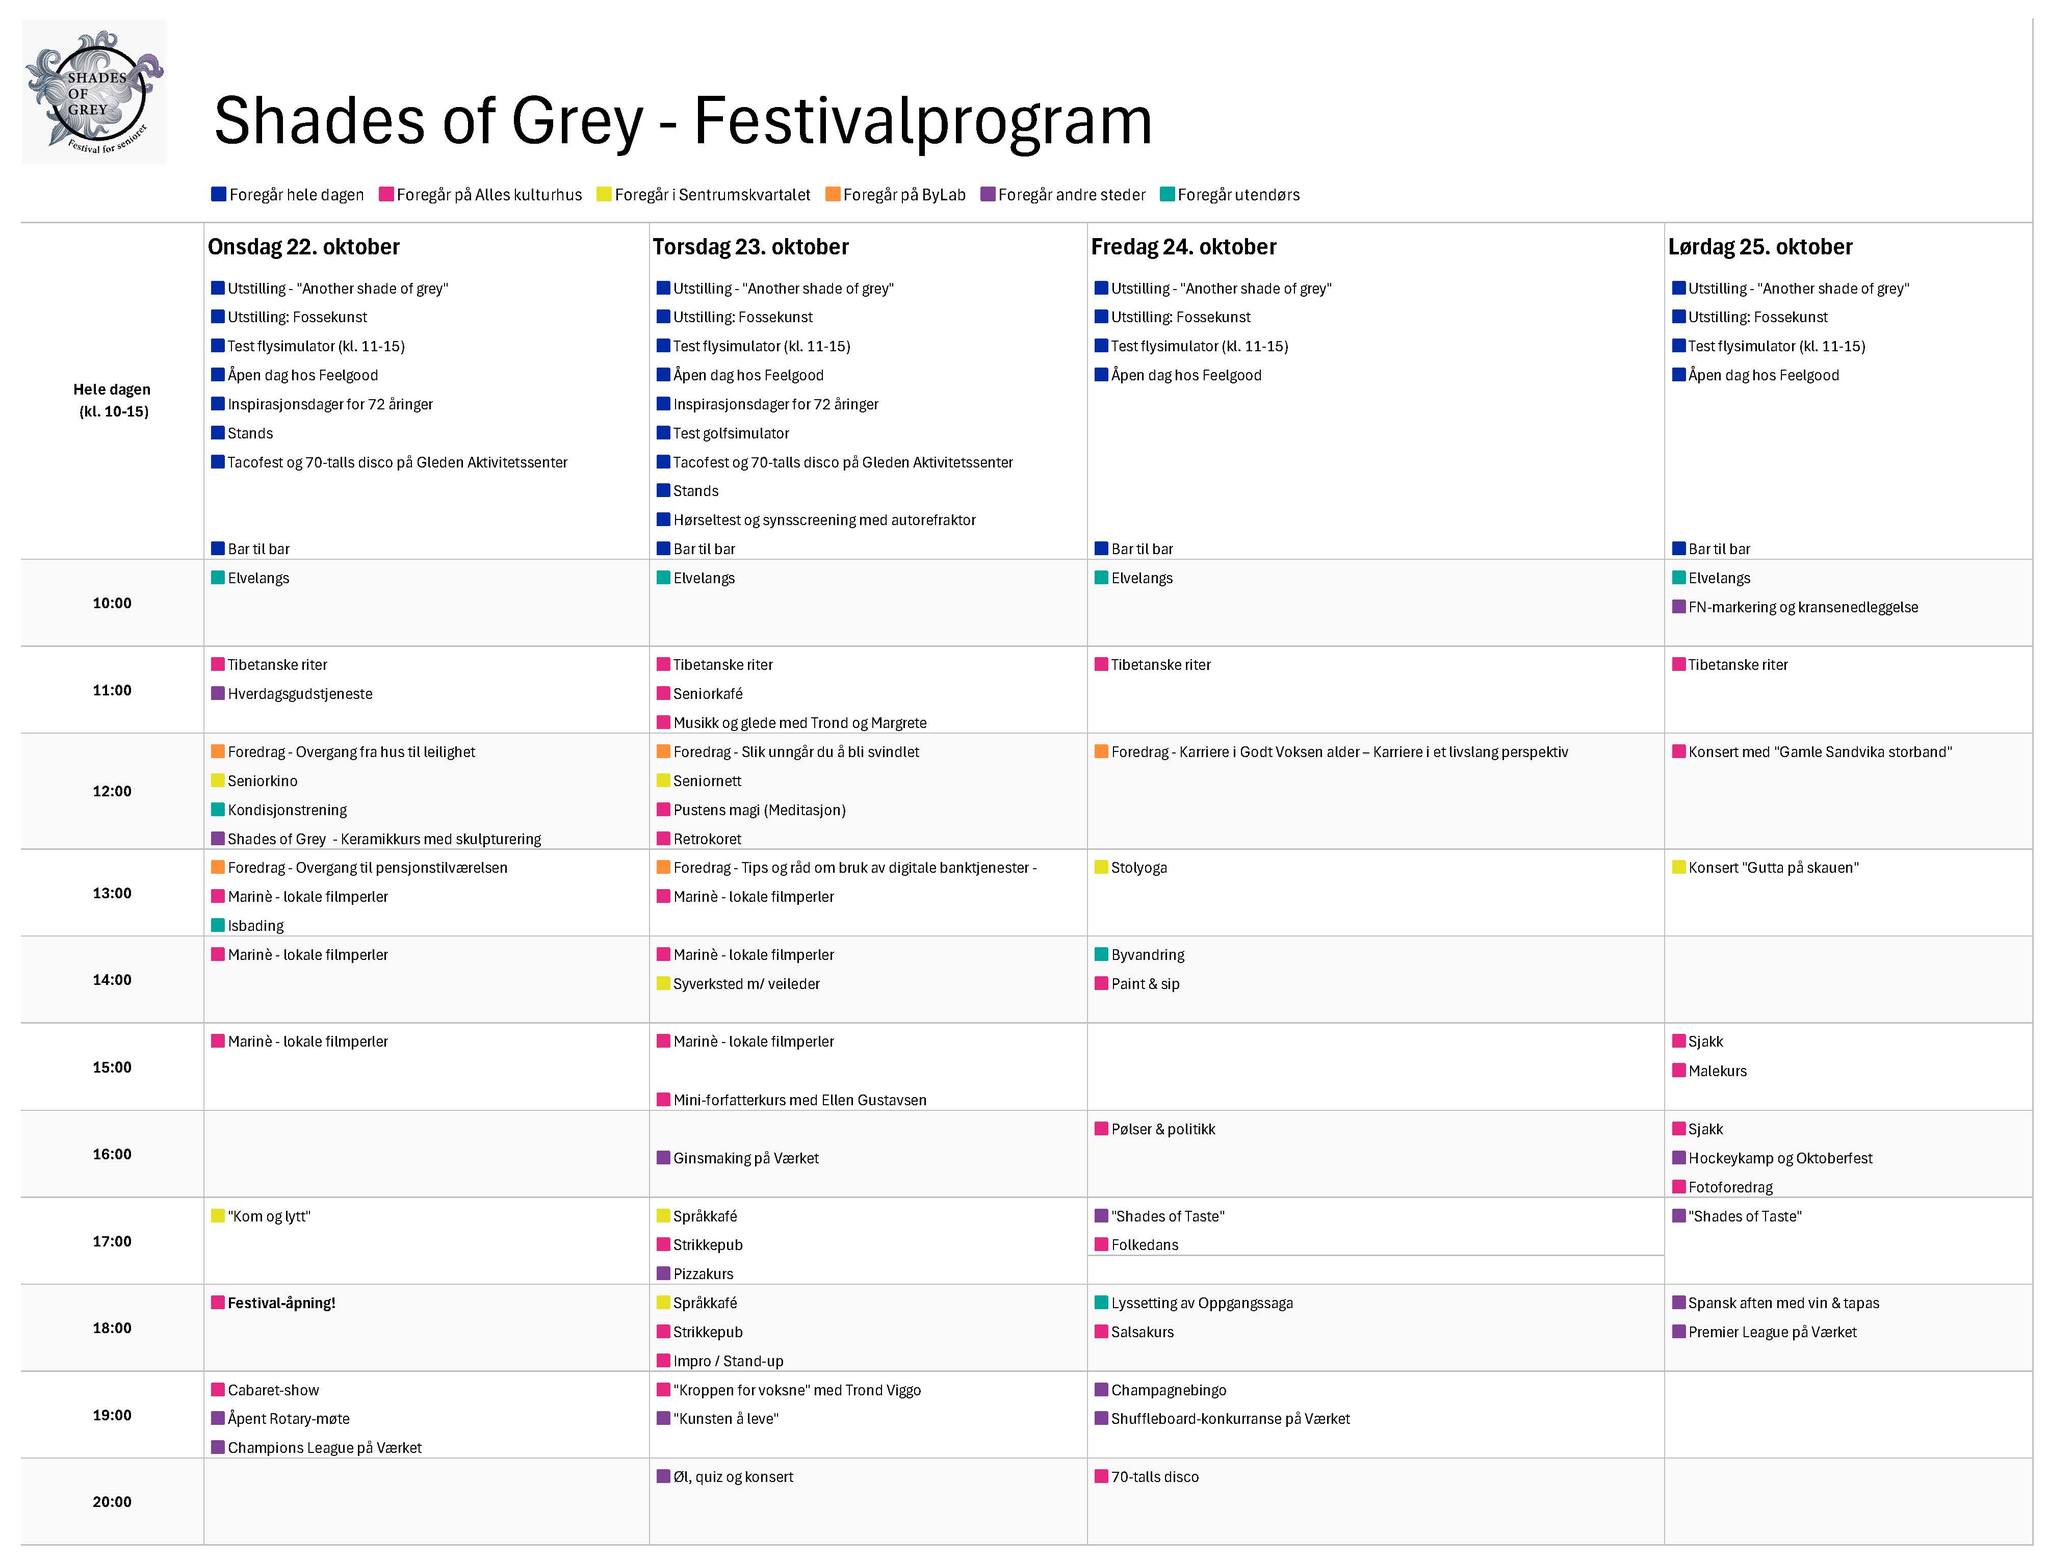Select '70-talls disco' on Friday at 20:00
The width and height of the screenshot is (2048, 1561).
(x=1155, y=1477)
